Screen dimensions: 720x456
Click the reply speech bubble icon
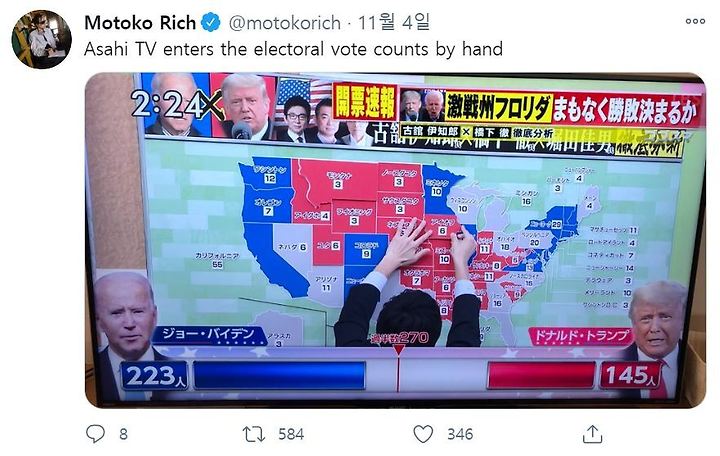96,433
